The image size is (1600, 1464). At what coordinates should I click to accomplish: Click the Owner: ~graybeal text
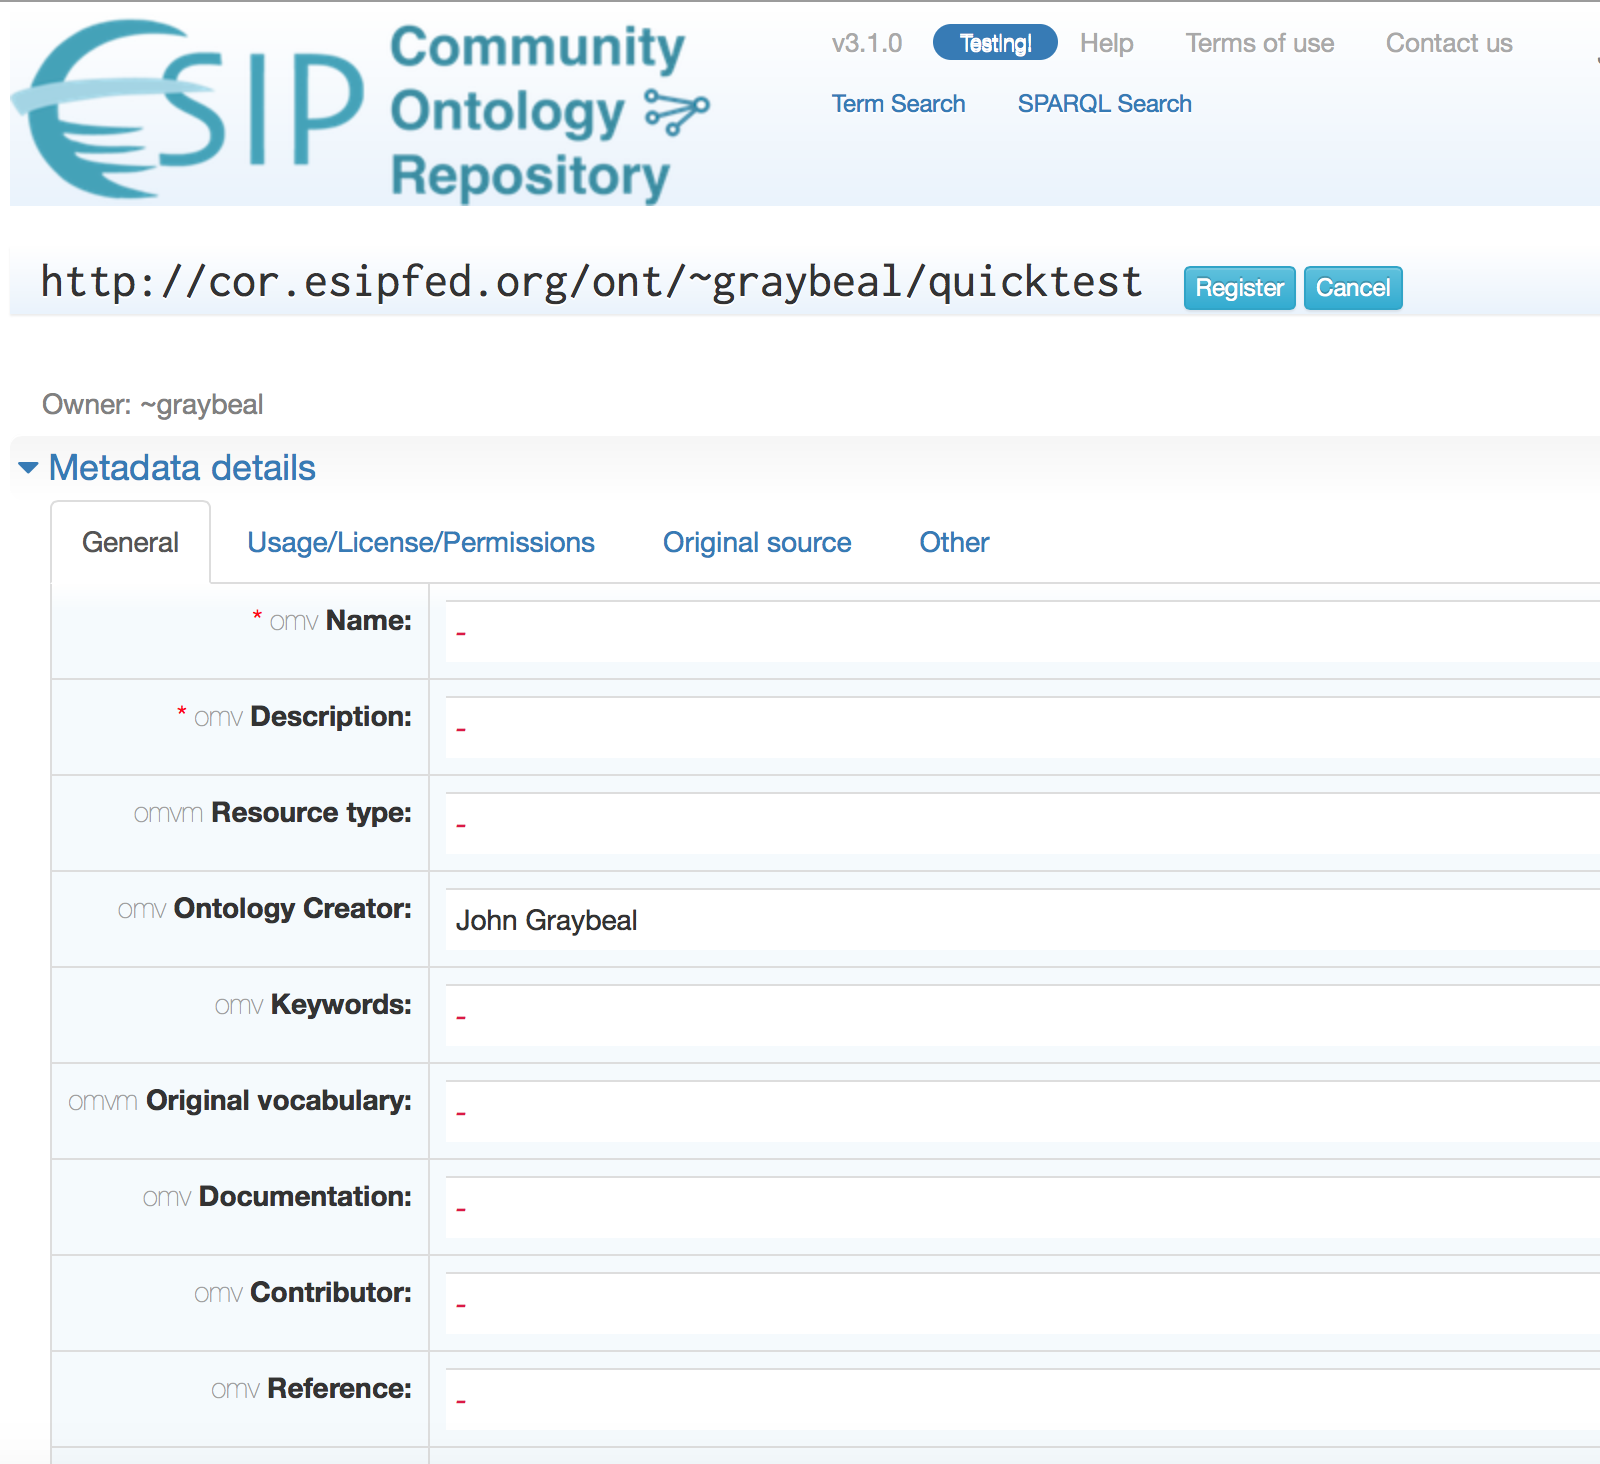[153, 405]
